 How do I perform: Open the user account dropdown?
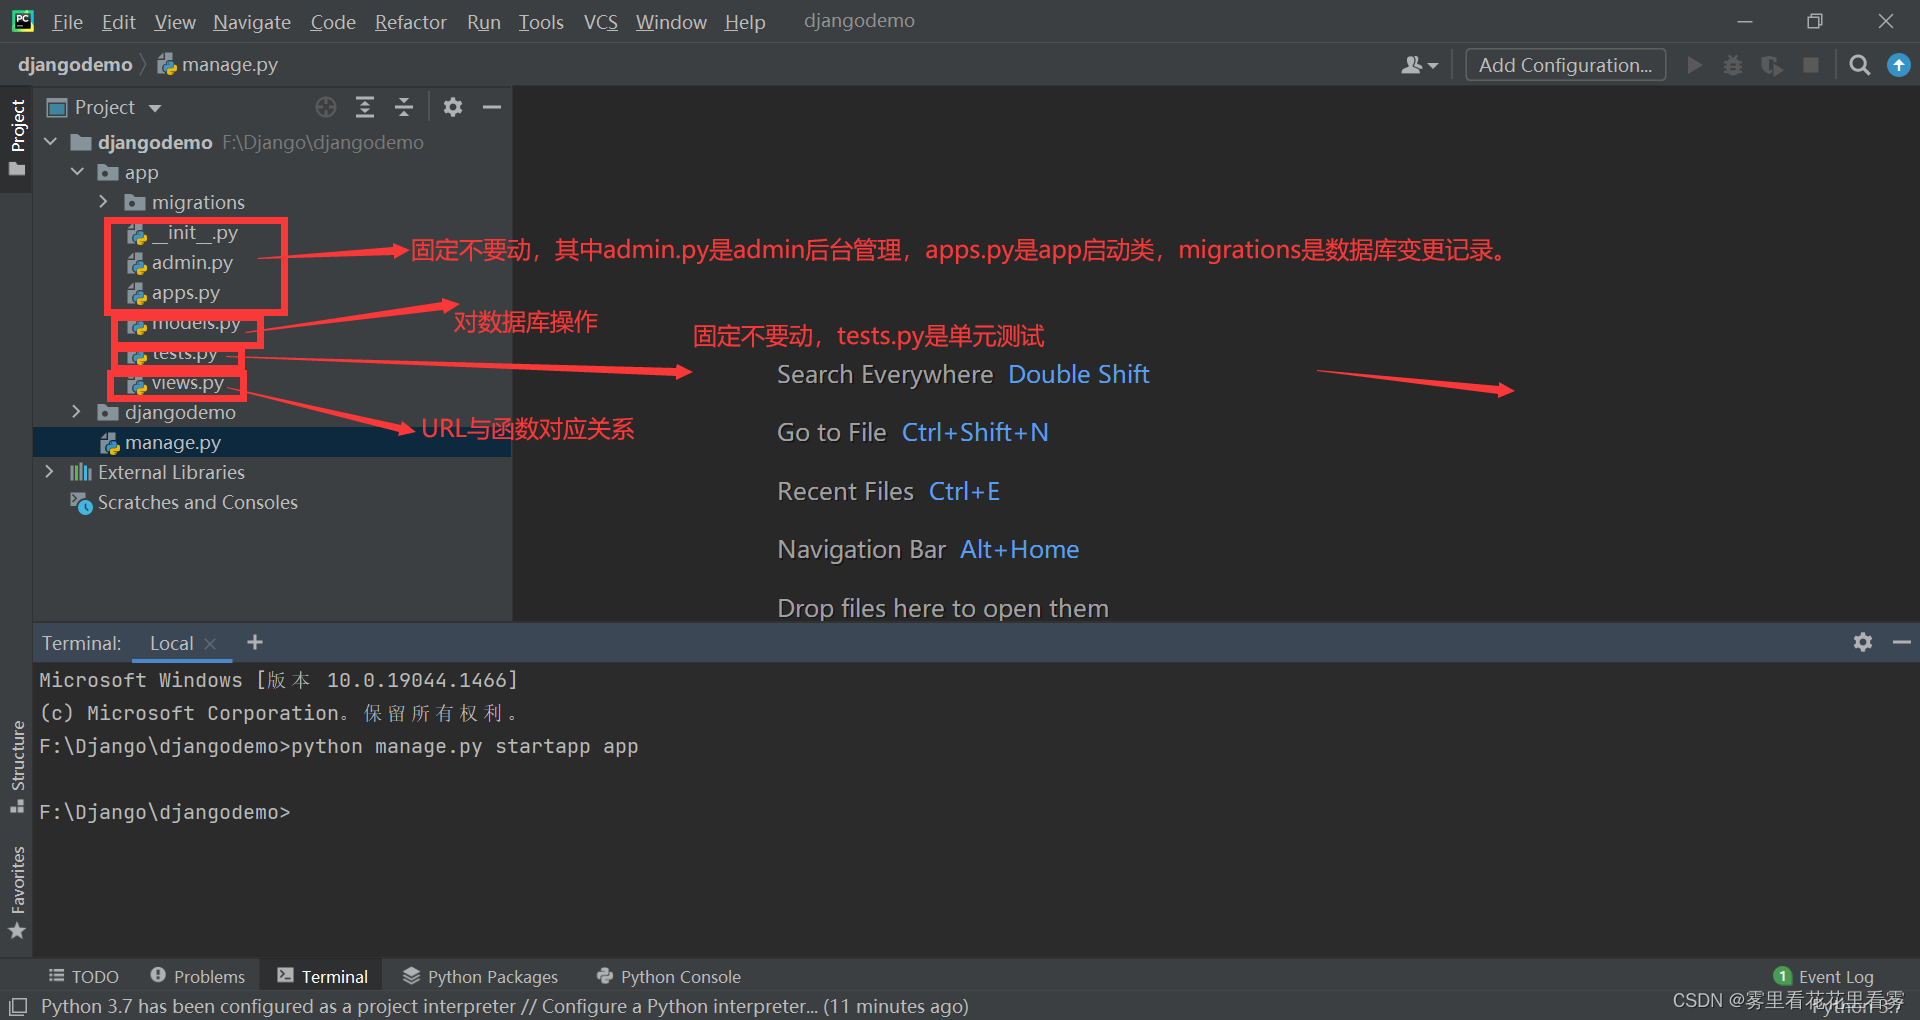(1419, 65)
